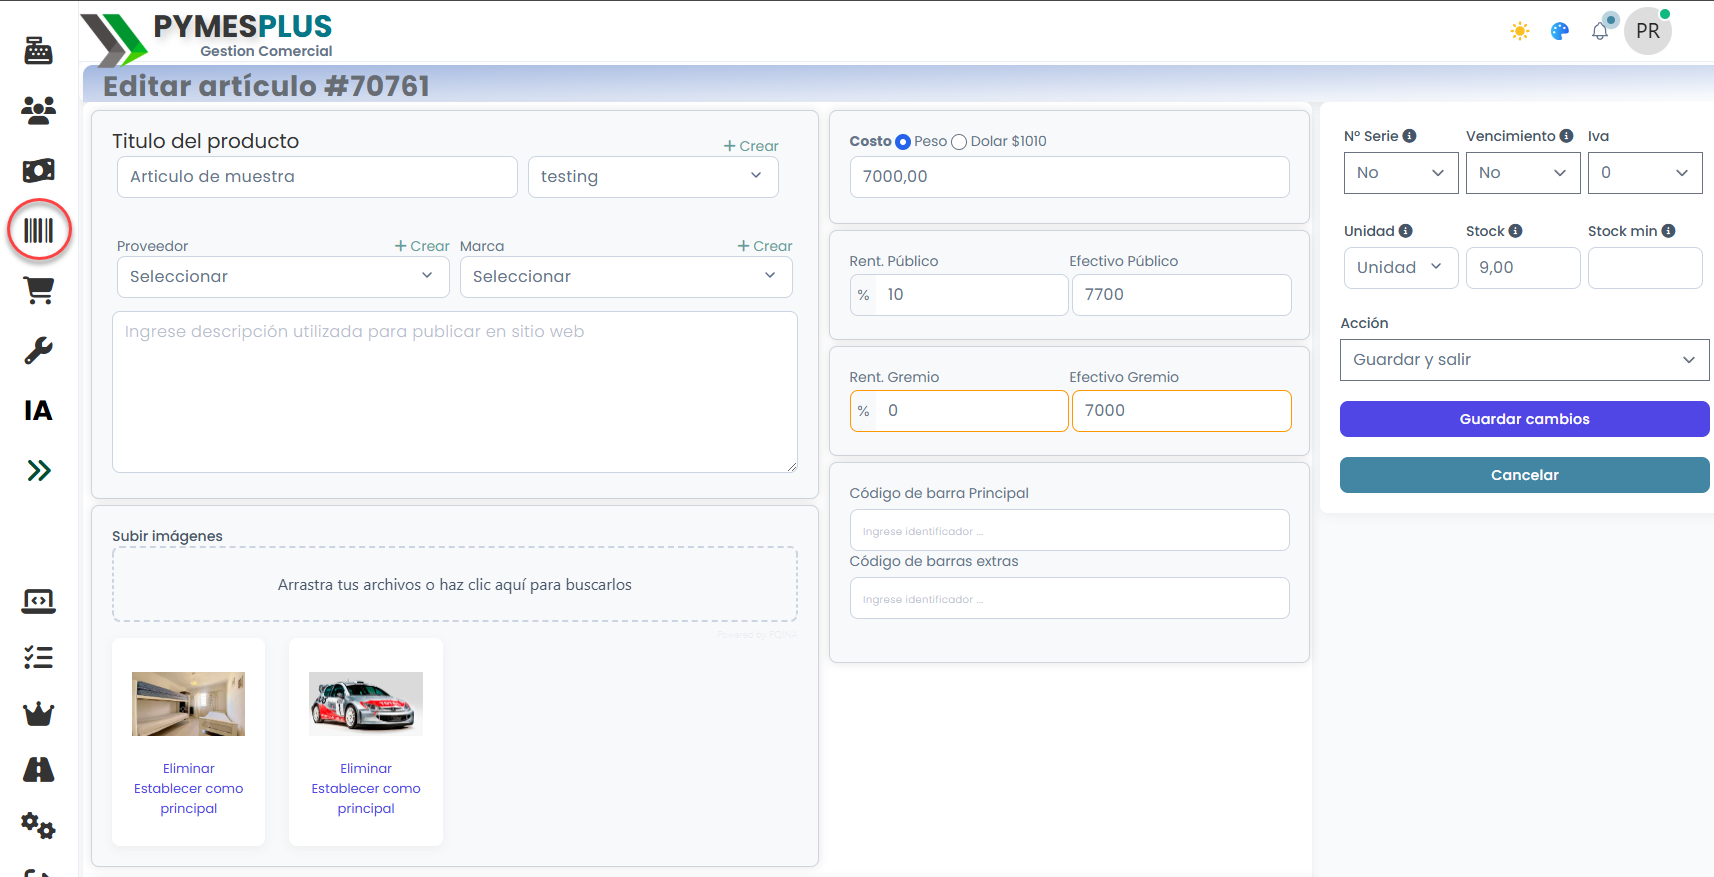Open the clients group sidebar icon
This screenshot has width=1714, height=877.
coord(39,110)
